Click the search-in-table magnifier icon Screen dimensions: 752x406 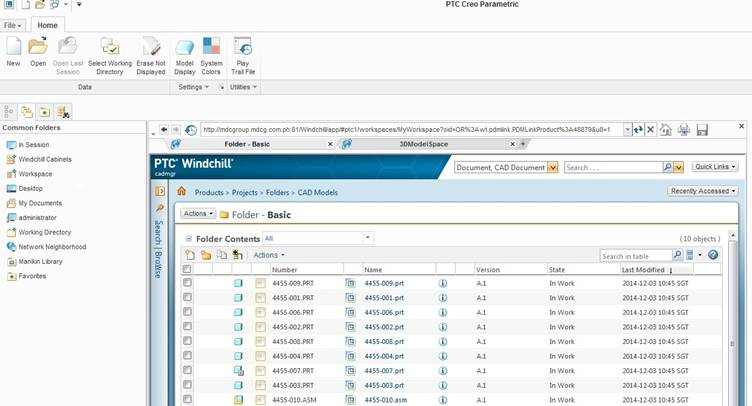point(677,255)
